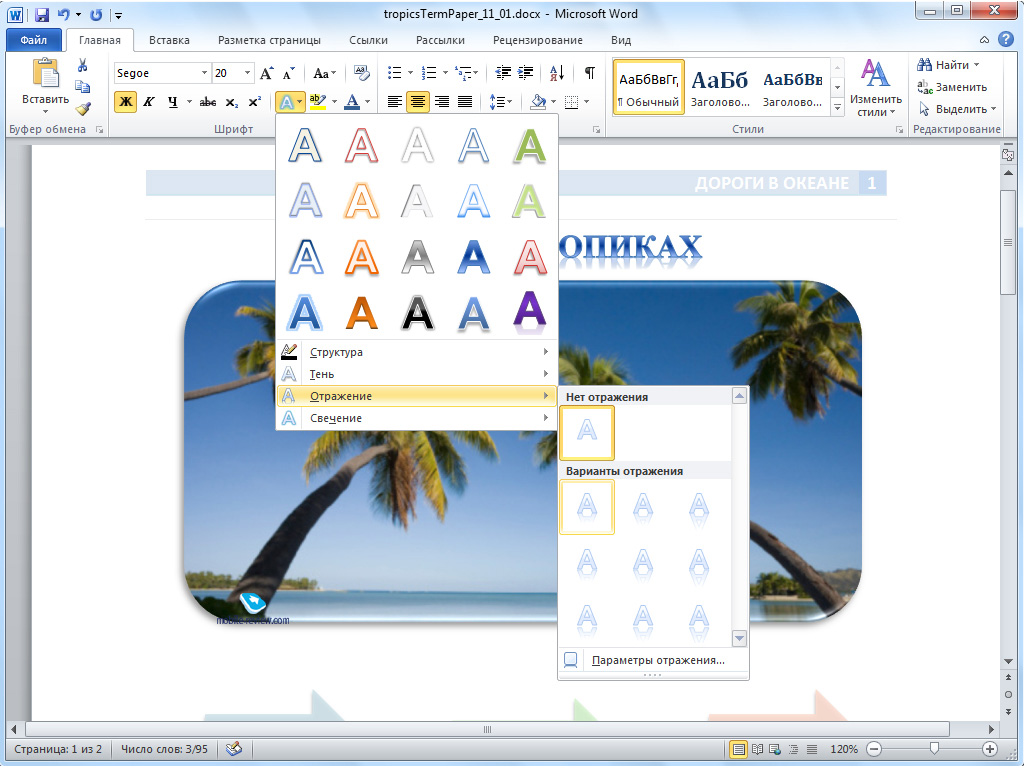1024x768 pixels.
Task: Justify paragraph text
Action: point(465,102)
